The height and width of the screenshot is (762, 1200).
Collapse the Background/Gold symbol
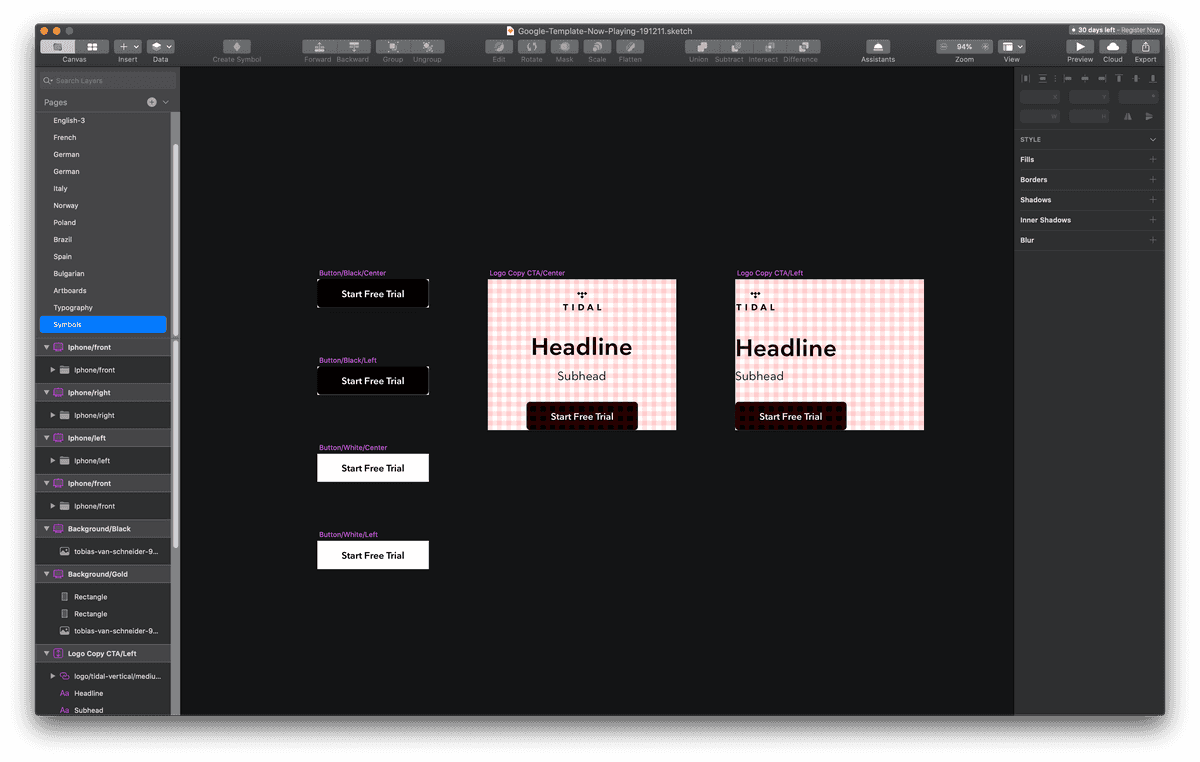coord(46,574)
